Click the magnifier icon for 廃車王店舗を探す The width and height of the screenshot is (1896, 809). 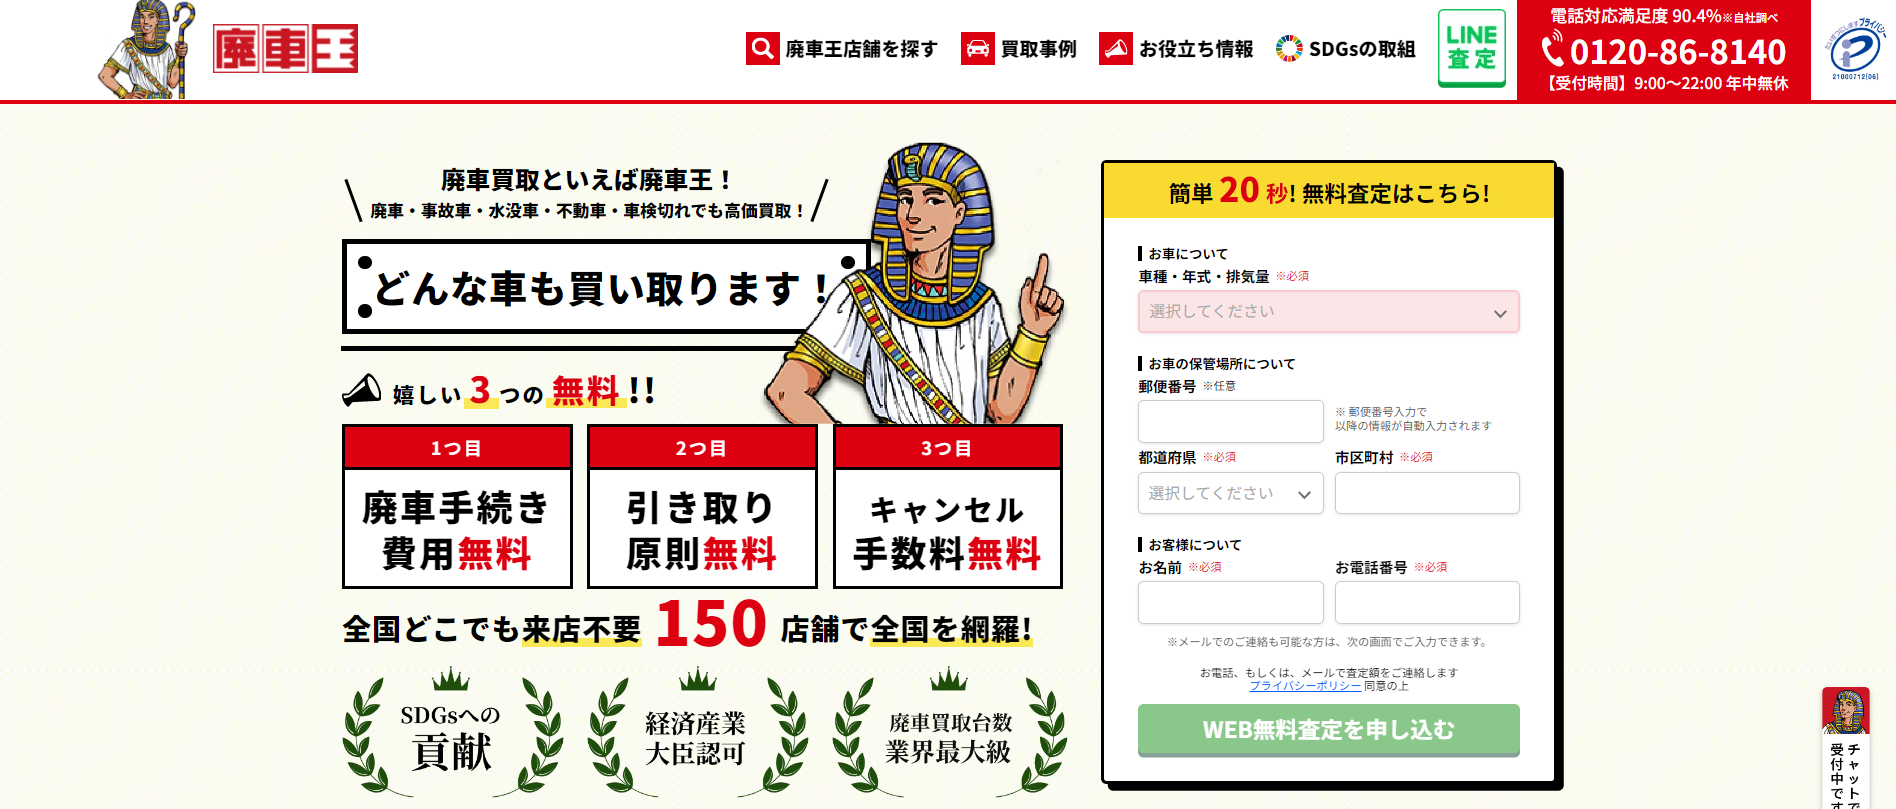click(762, 48)
